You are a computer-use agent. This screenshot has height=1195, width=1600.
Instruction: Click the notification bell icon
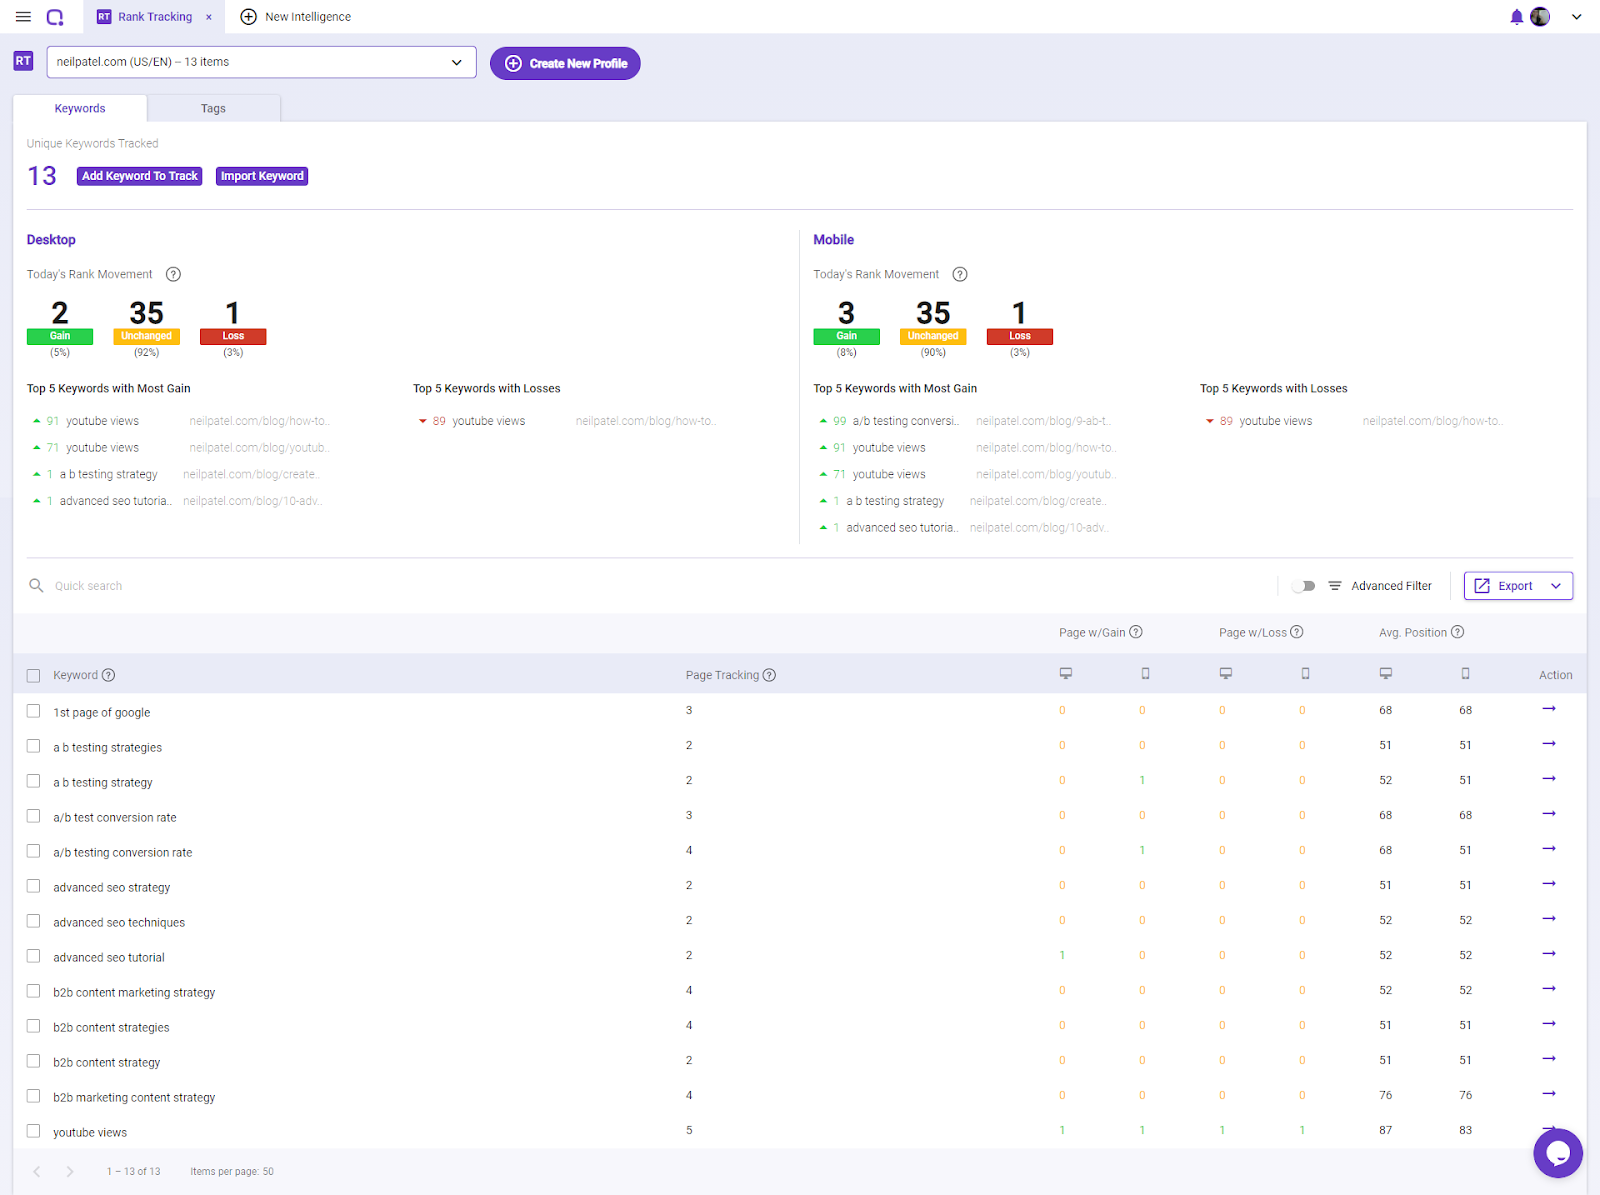pos(1517,17)
